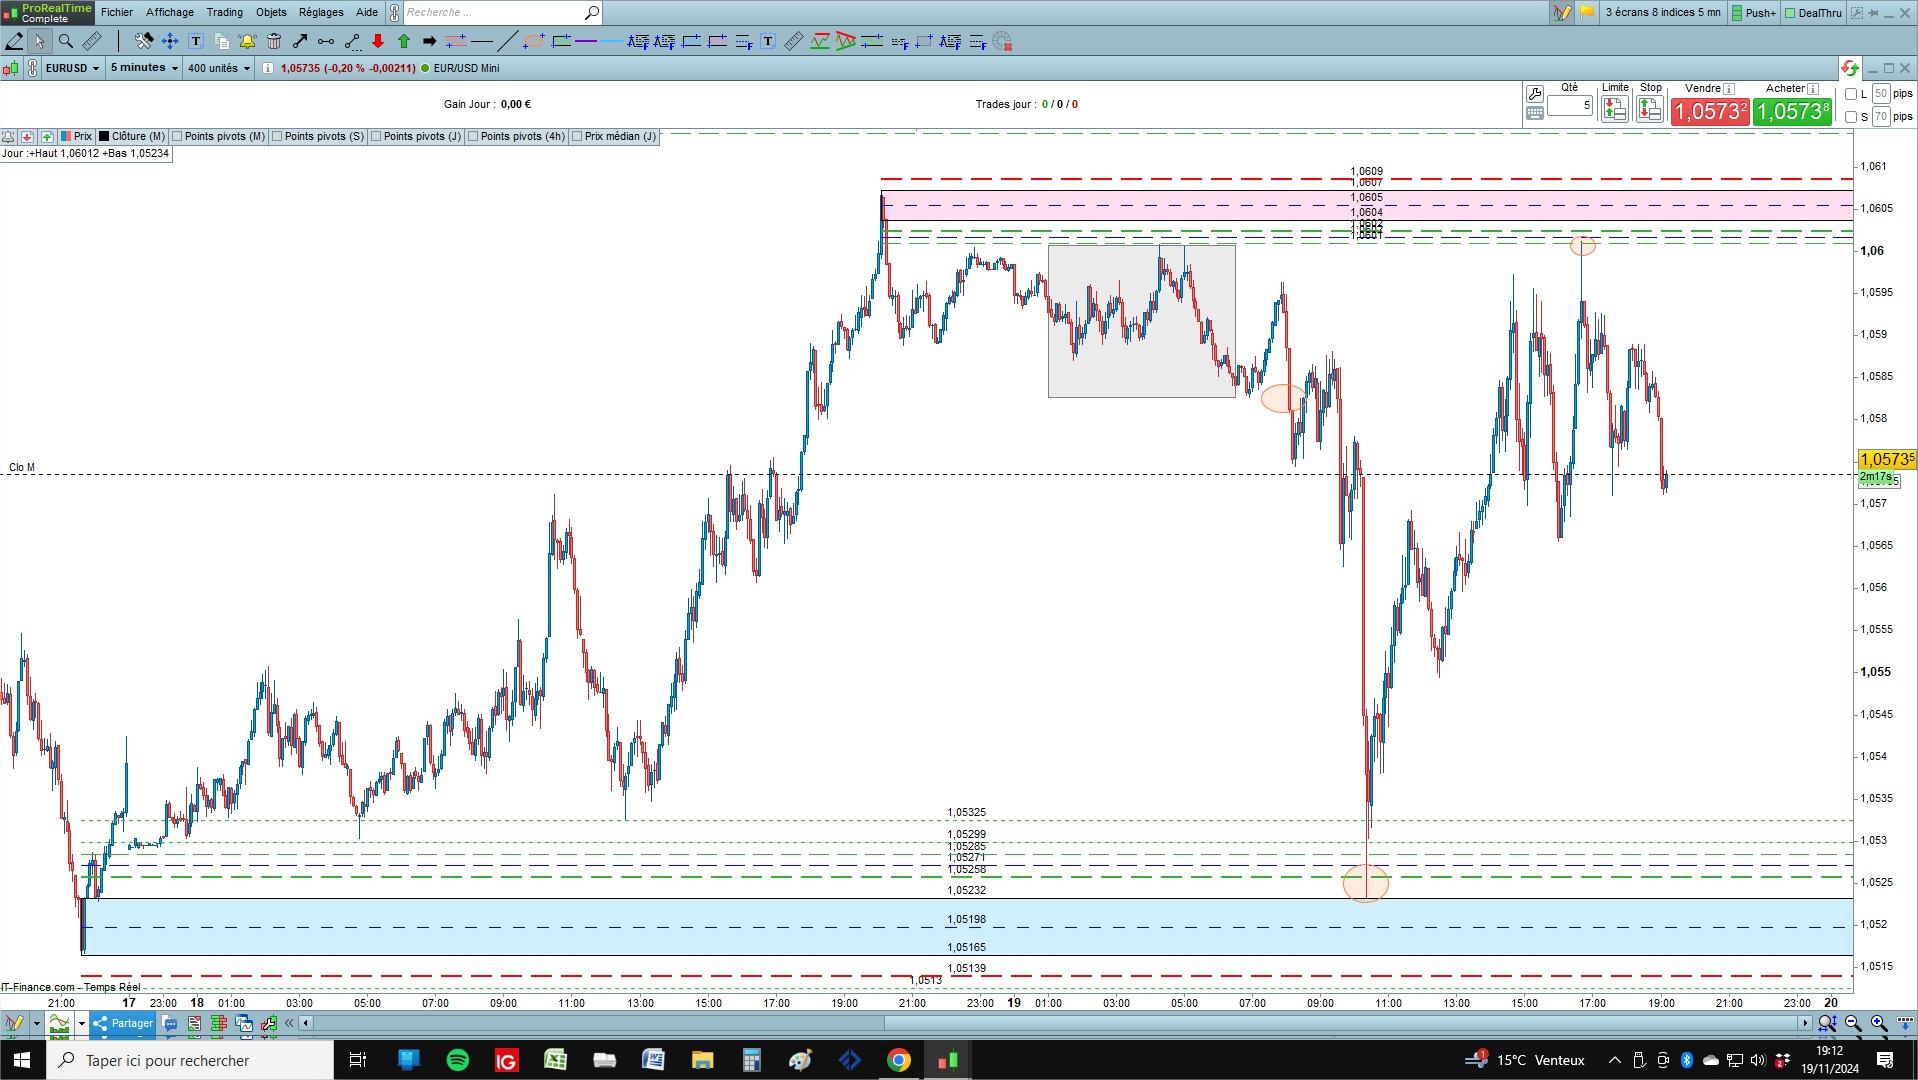Check the L 50 pips option
1918x1080 pixels.
pyautogui.click(x=1851, y=94)
